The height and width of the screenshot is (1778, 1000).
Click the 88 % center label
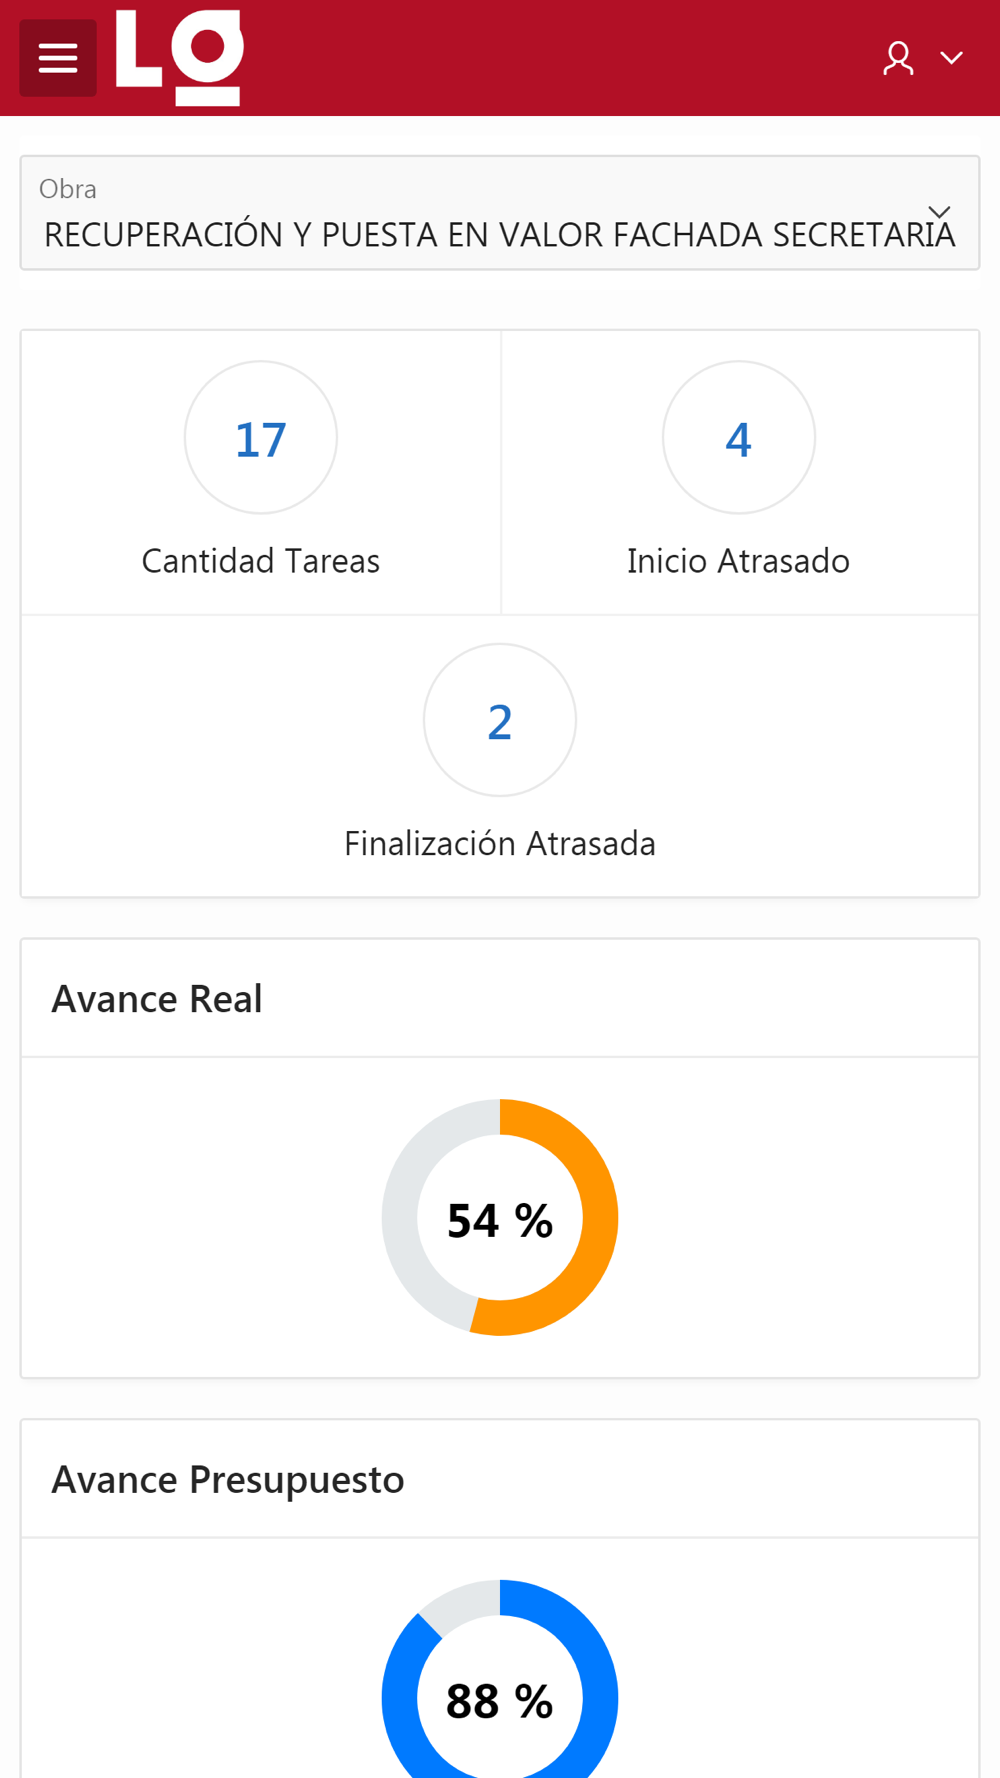click(500, 1702)
